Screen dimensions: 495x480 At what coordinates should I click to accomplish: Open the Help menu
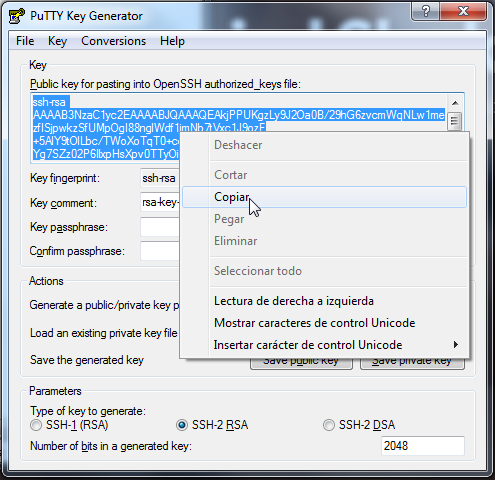pos(172,41)
